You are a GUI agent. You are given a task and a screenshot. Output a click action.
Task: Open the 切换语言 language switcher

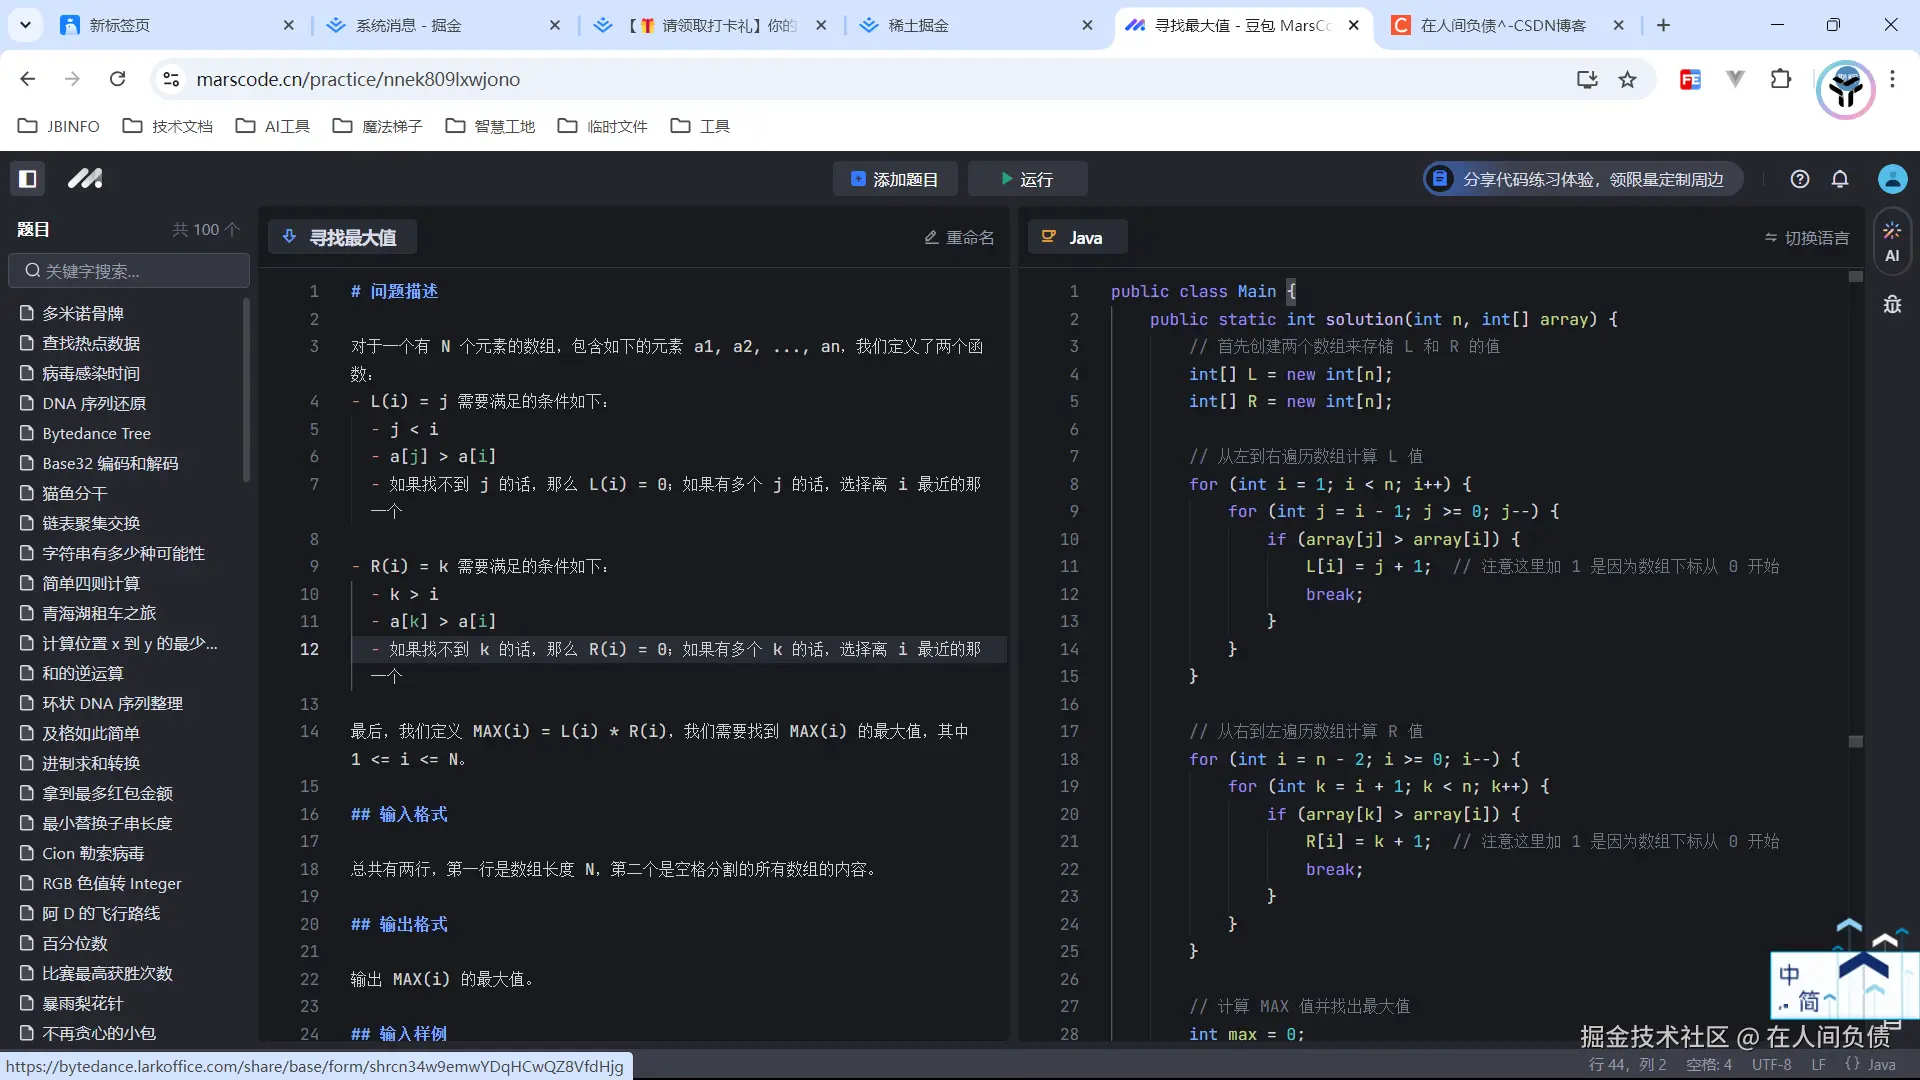(1806, 237)
